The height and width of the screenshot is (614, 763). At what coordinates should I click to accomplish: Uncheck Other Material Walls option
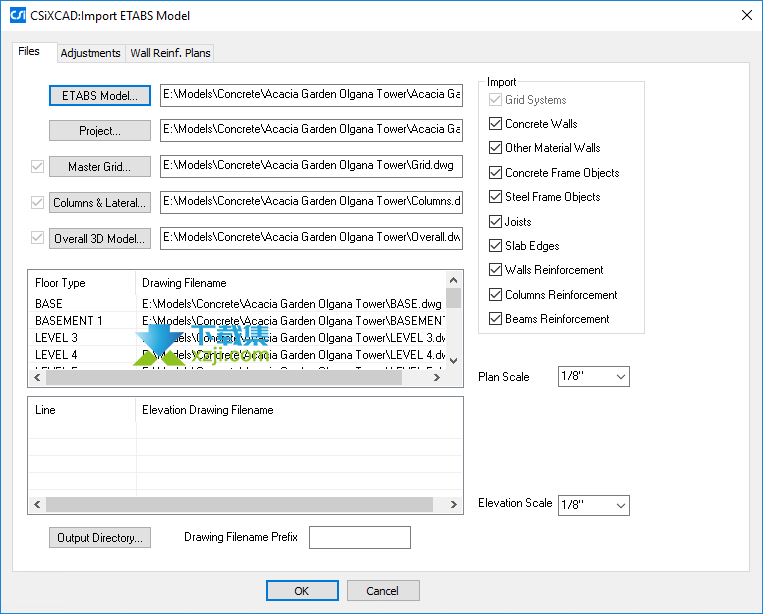[495, 147]
